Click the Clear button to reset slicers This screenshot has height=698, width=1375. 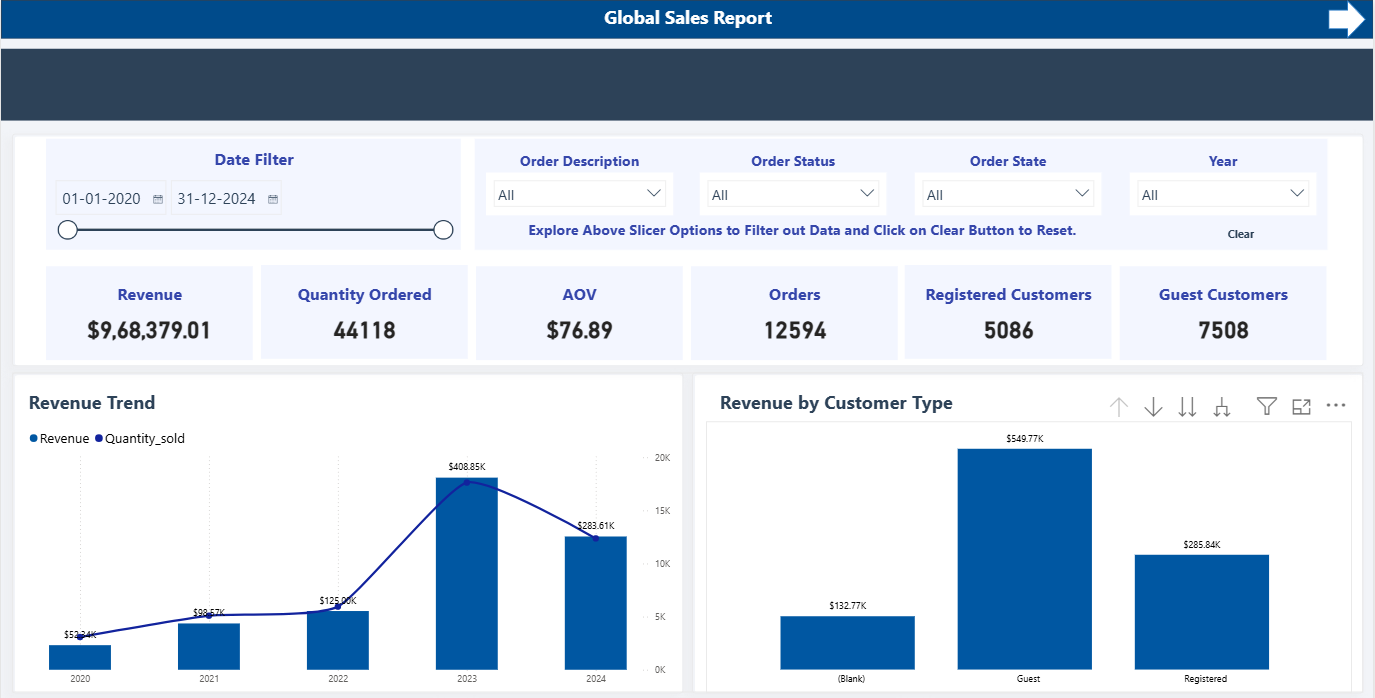(1240, 234)
